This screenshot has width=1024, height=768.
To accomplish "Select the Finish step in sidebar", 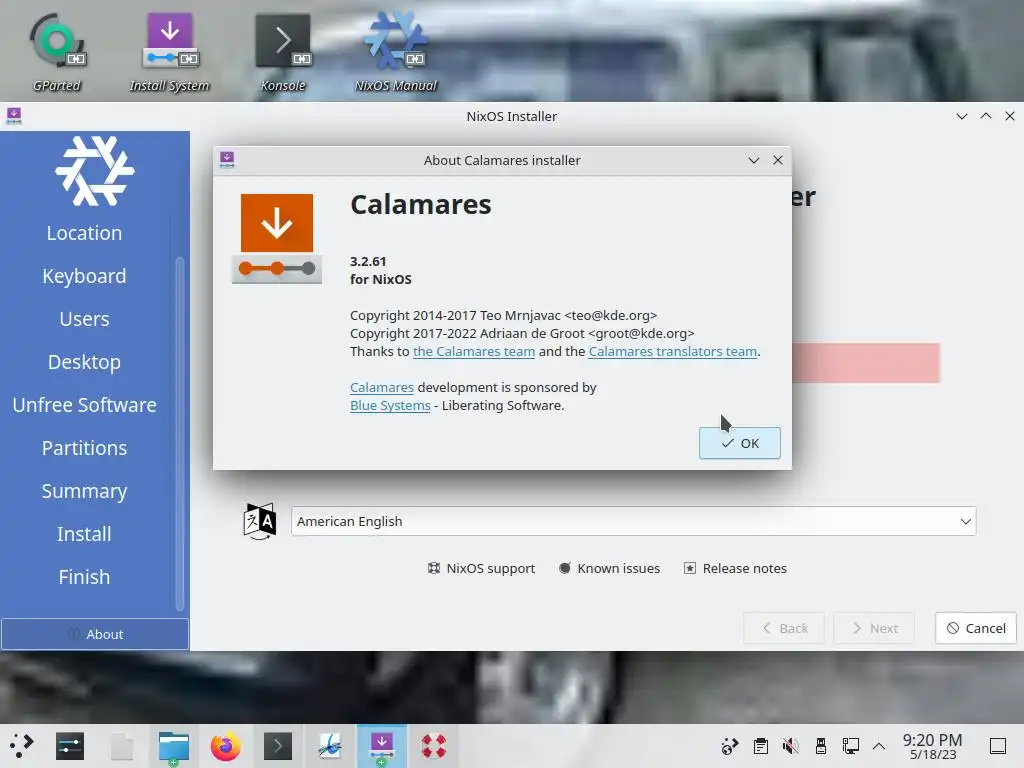I will pyautogui.click(x=84, y=577).
